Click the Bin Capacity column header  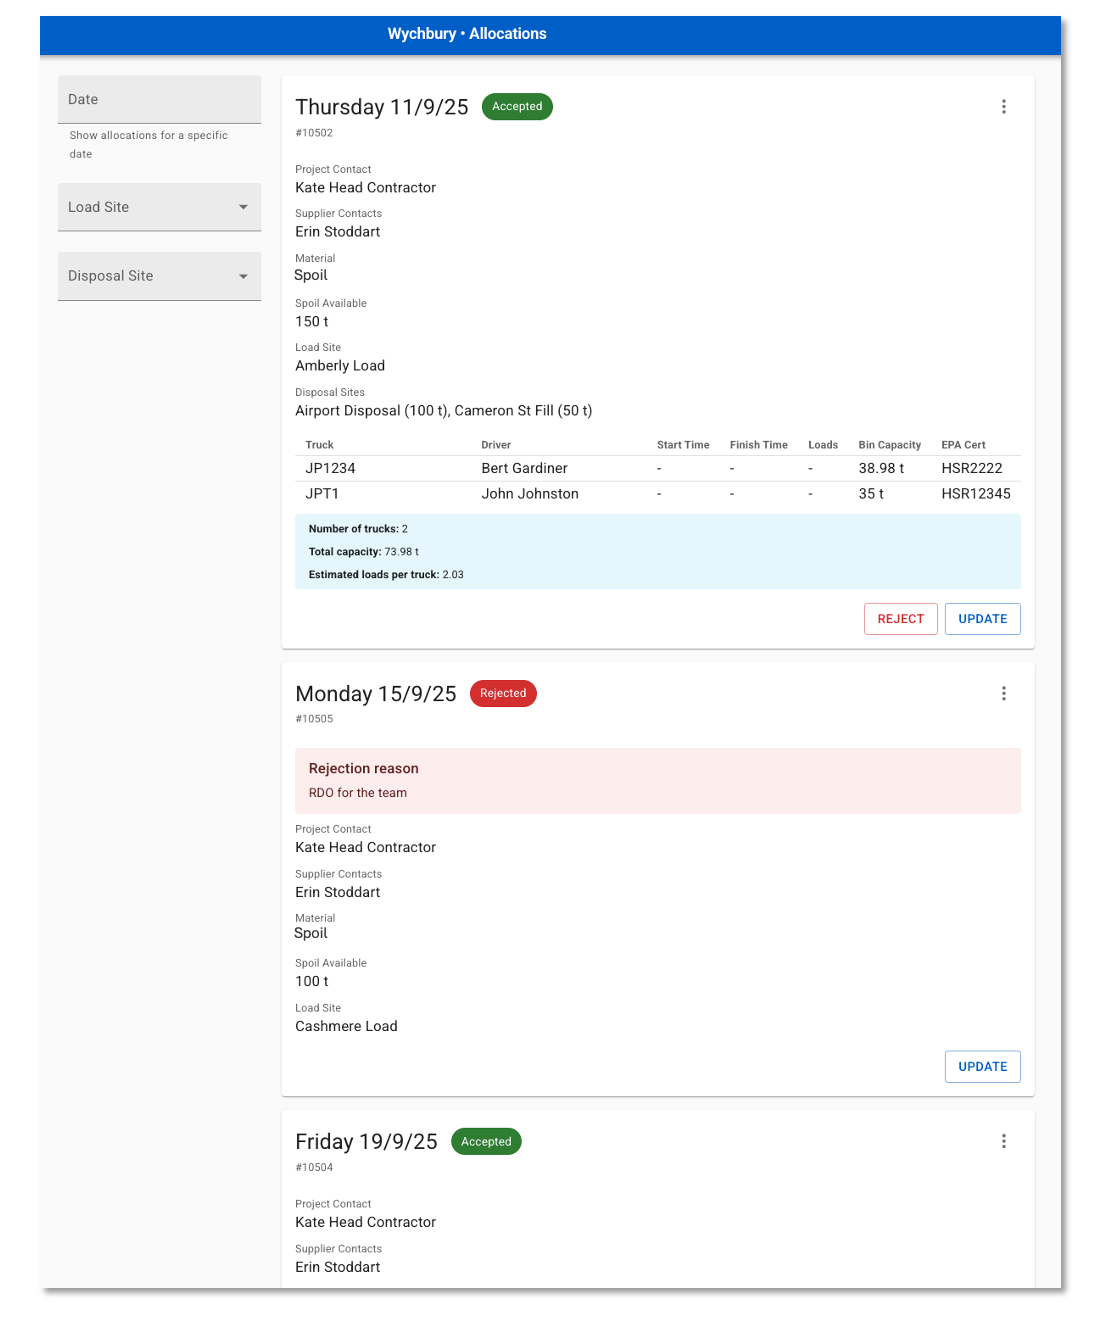pyautogui.click(x=889, y=445)
